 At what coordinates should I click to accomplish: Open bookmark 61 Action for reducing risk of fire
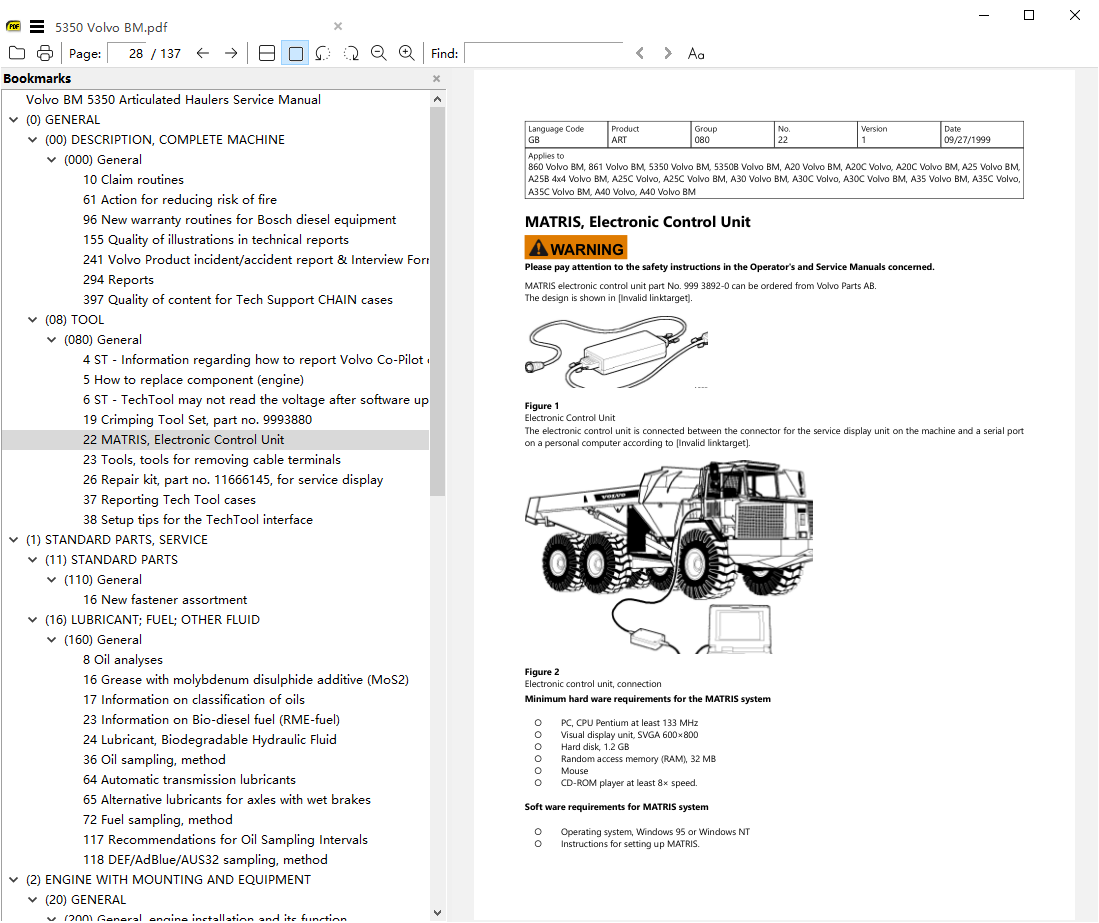[x=180, y=200]
